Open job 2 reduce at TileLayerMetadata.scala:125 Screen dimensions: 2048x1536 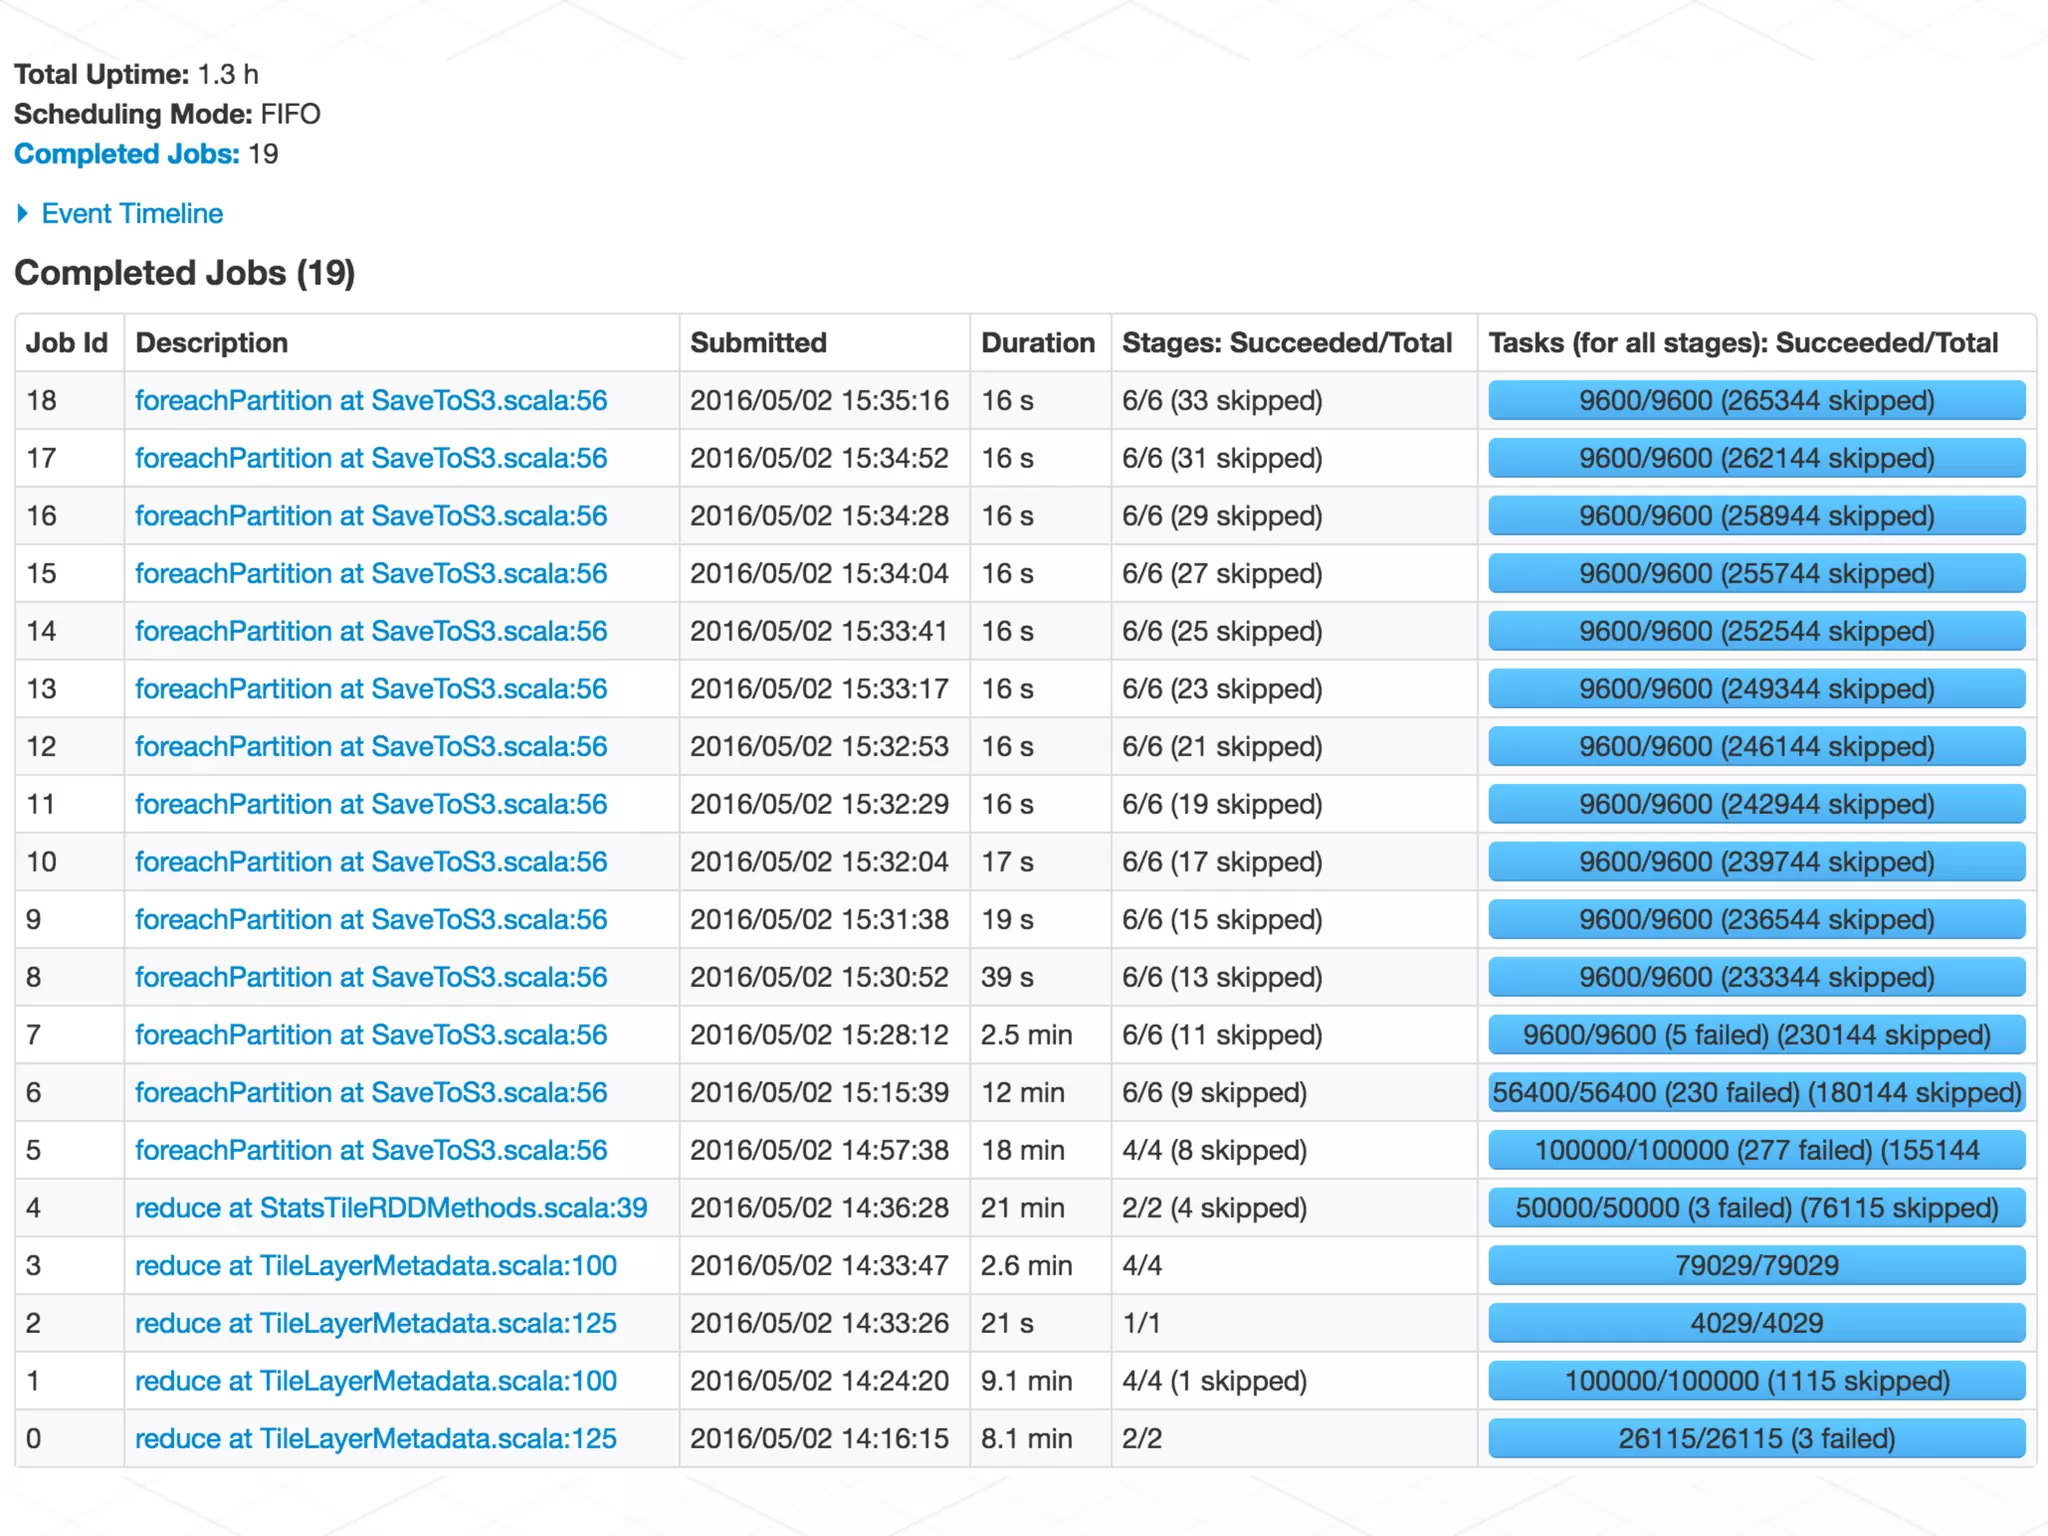click(375, 1324)
